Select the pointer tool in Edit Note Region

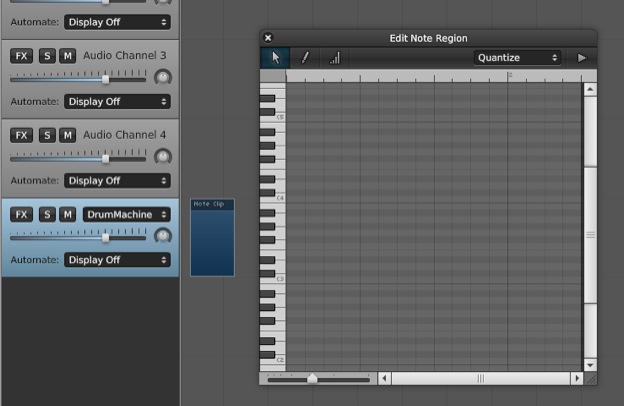[275, 58]
